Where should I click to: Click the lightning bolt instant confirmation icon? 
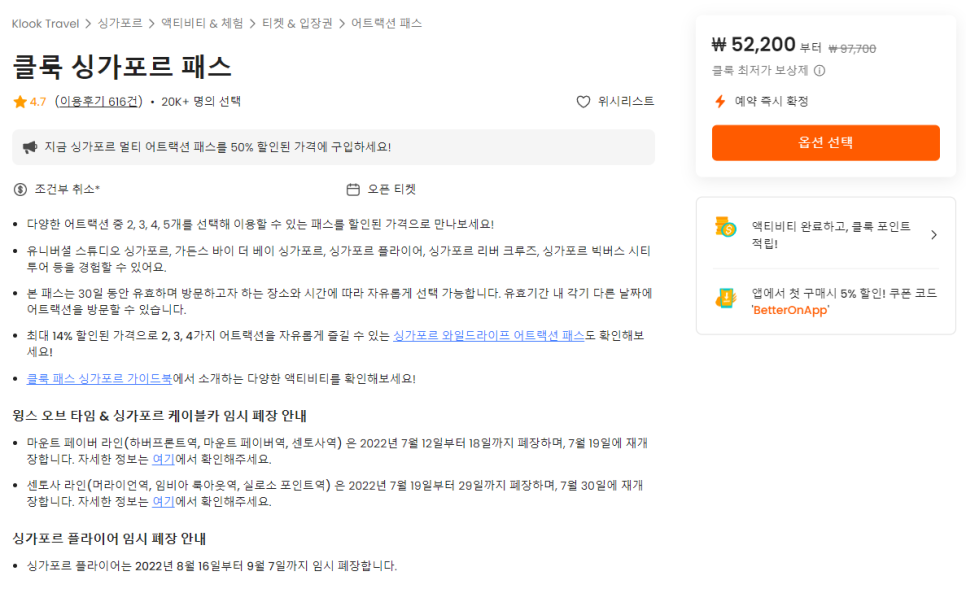pyautogui.click(x=720, y=102)
